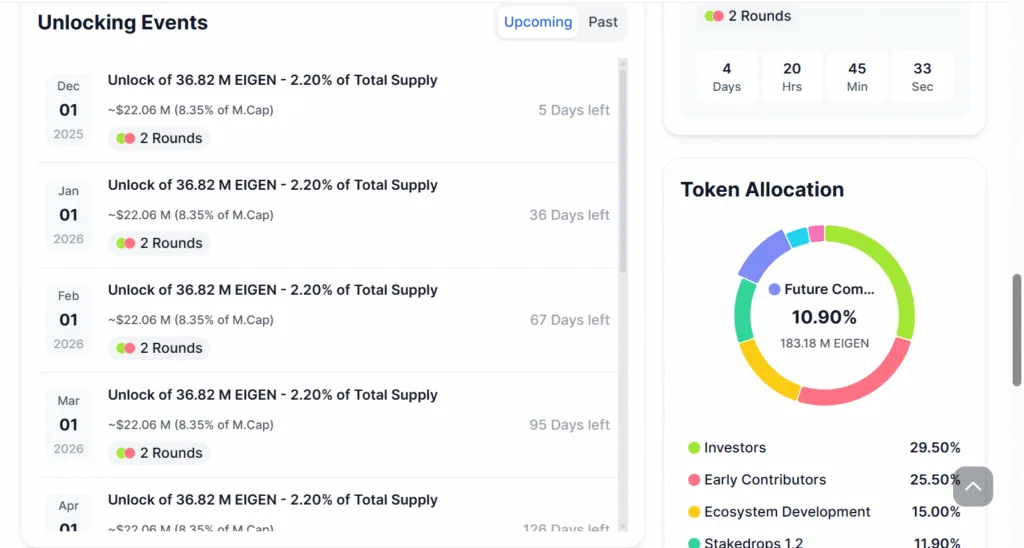
Task: Click the Token Allocation heading
Action: pos(762,189)
